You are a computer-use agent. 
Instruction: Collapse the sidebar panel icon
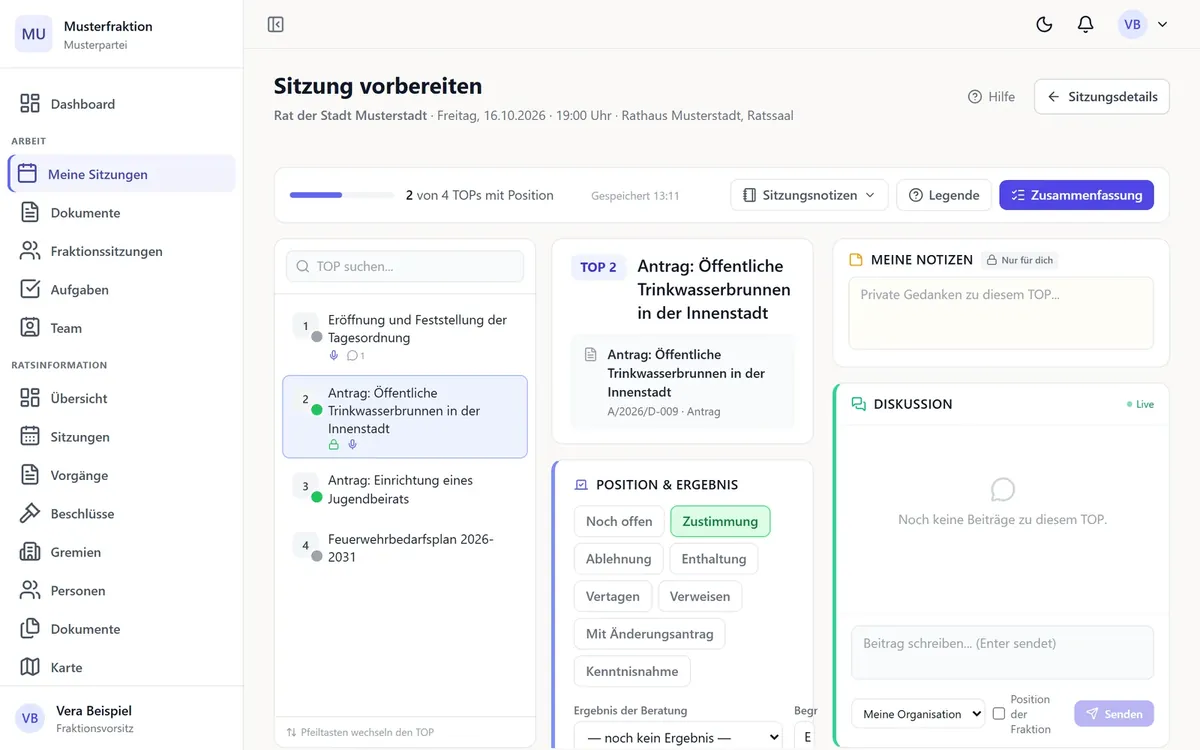pyautogui.click(x=276, y=25)
